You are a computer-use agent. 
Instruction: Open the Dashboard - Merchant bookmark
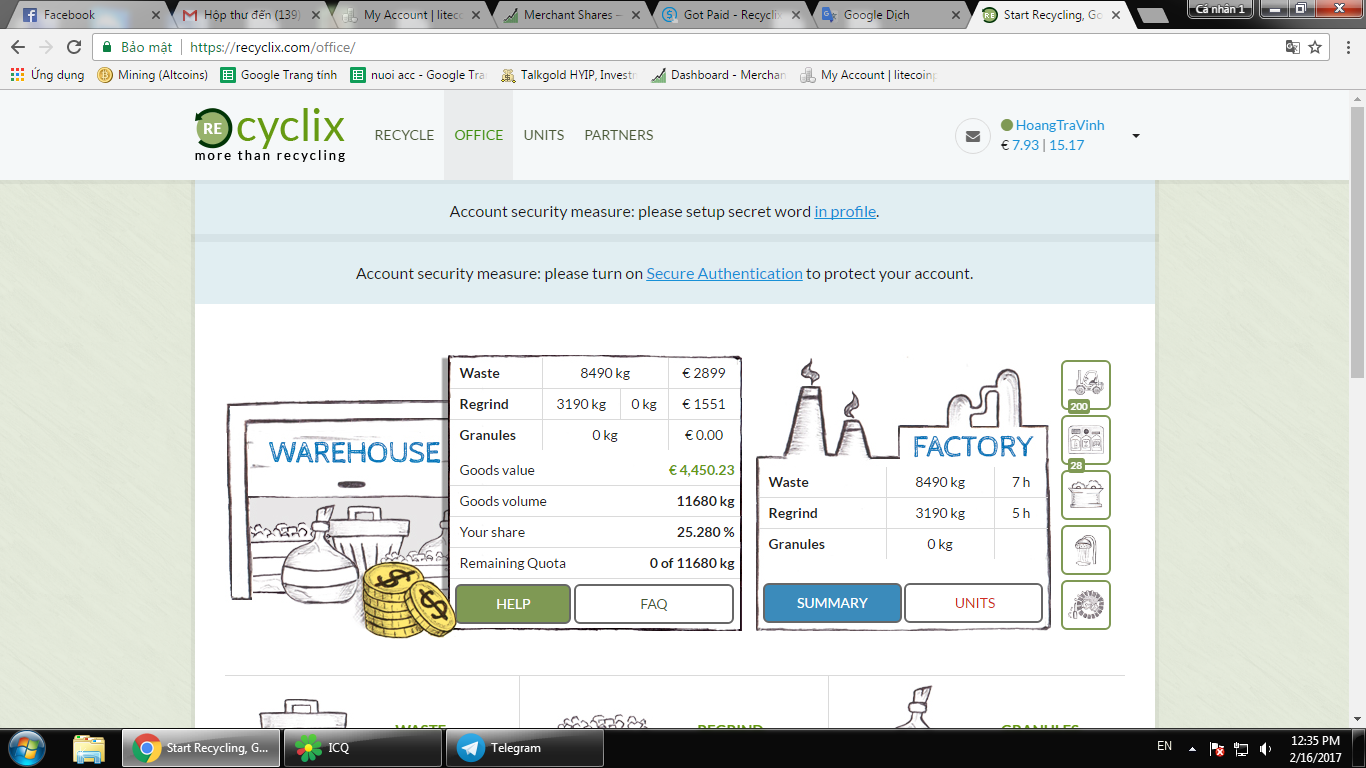pyautogui.click(x=719, y=75)
